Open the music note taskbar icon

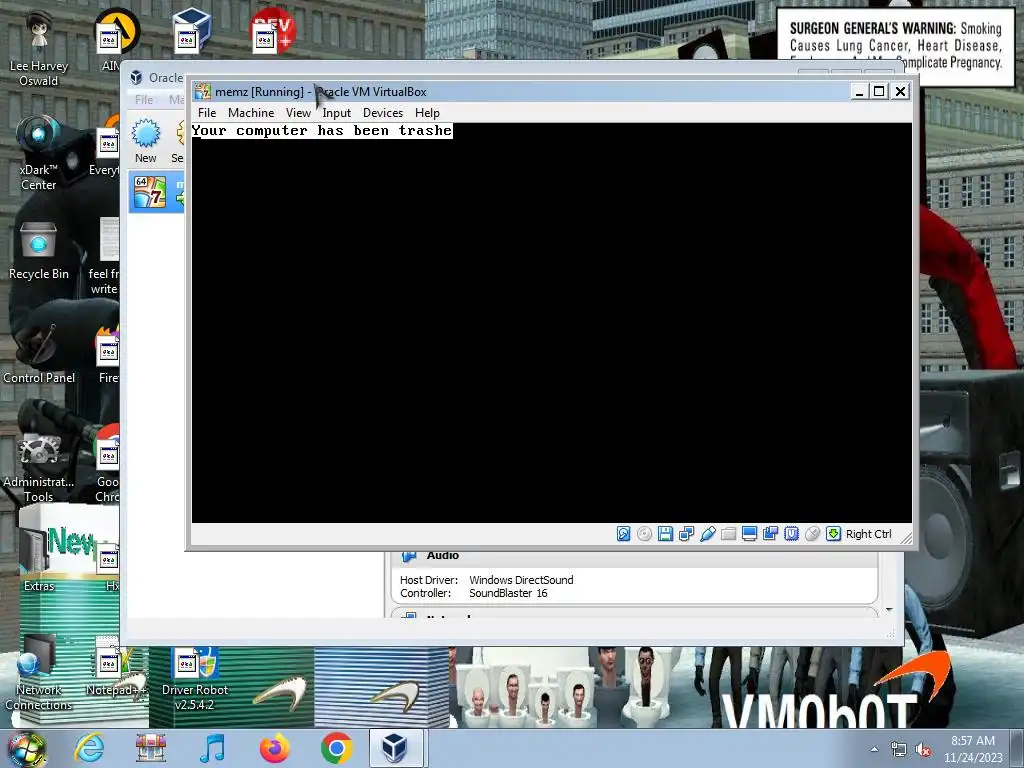click(x=212, y=748)
